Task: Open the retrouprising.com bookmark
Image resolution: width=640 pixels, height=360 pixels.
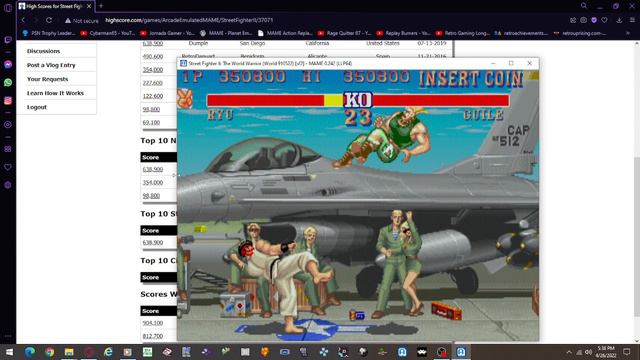Action: coord(580,33)
